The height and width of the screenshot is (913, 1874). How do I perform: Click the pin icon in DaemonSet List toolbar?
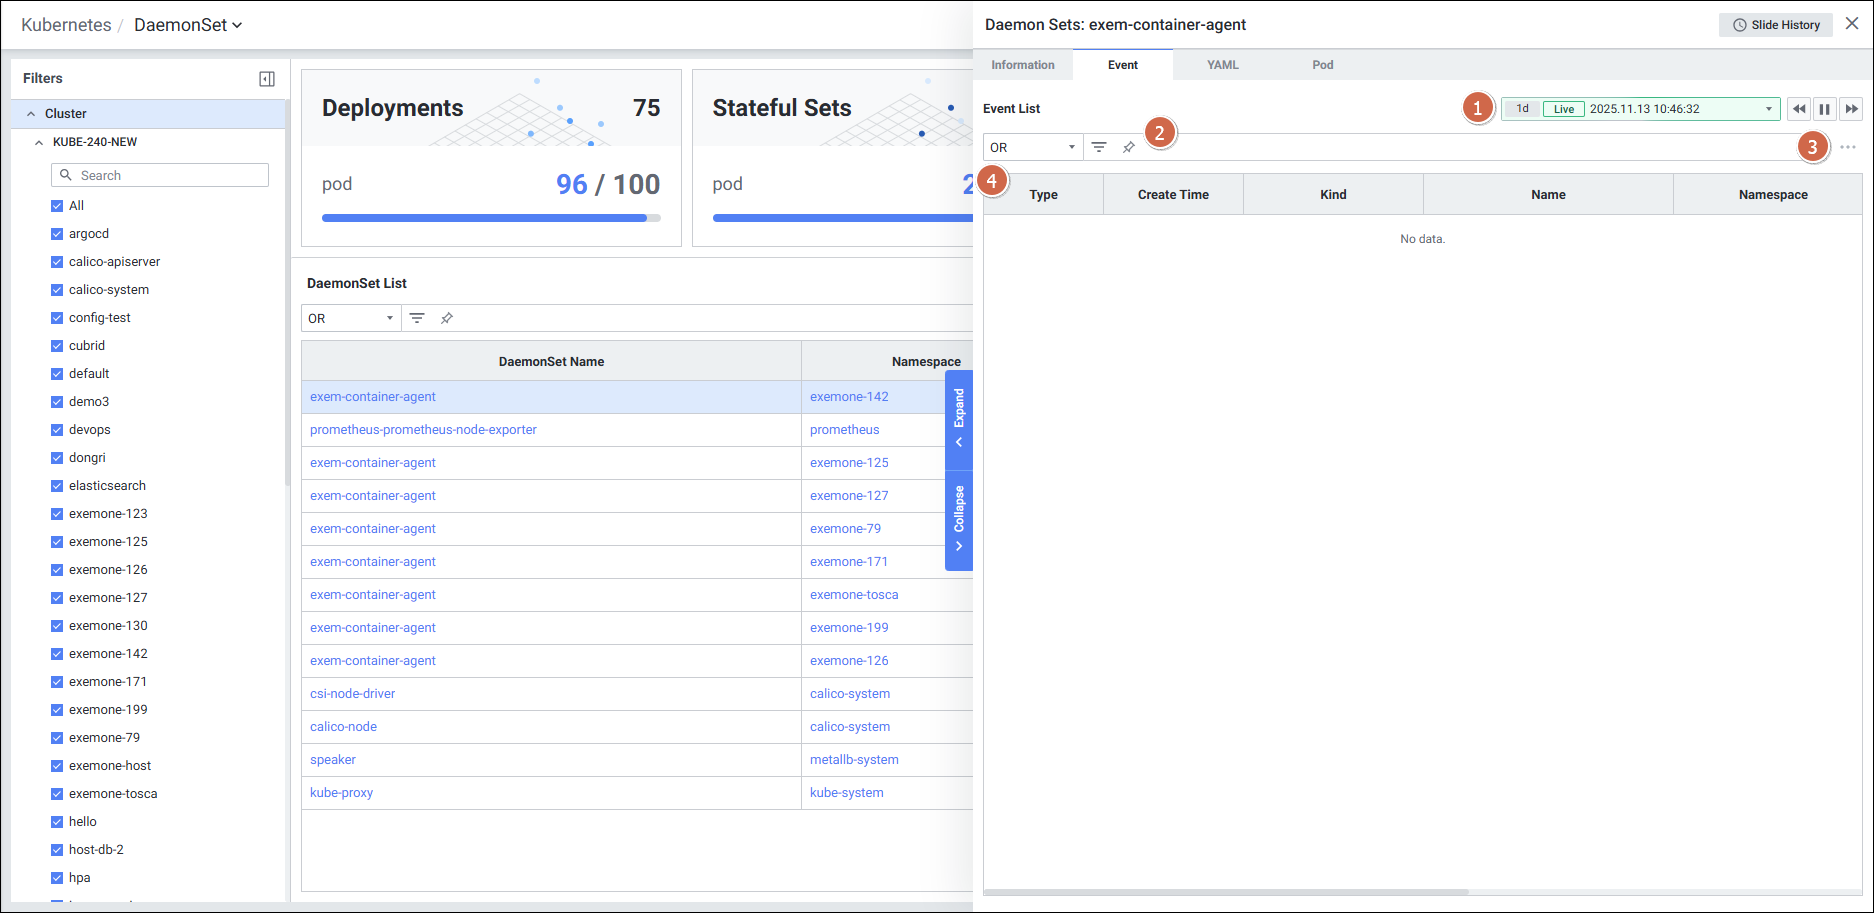click(x=447, y=318)
